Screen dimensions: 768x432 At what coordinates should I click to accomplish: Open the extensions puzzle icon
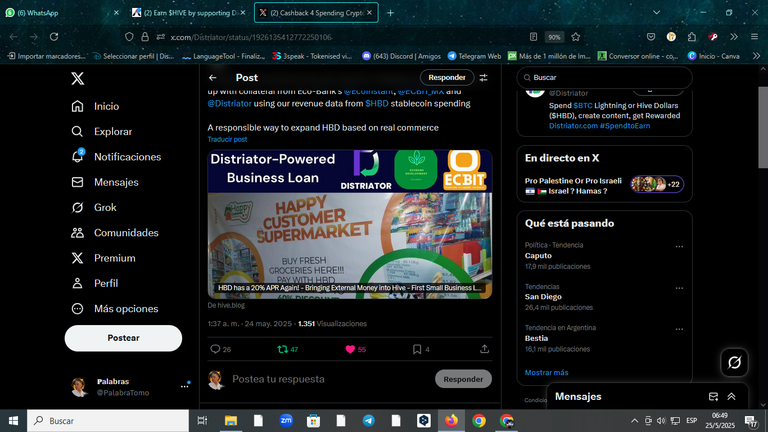(692, 37)
